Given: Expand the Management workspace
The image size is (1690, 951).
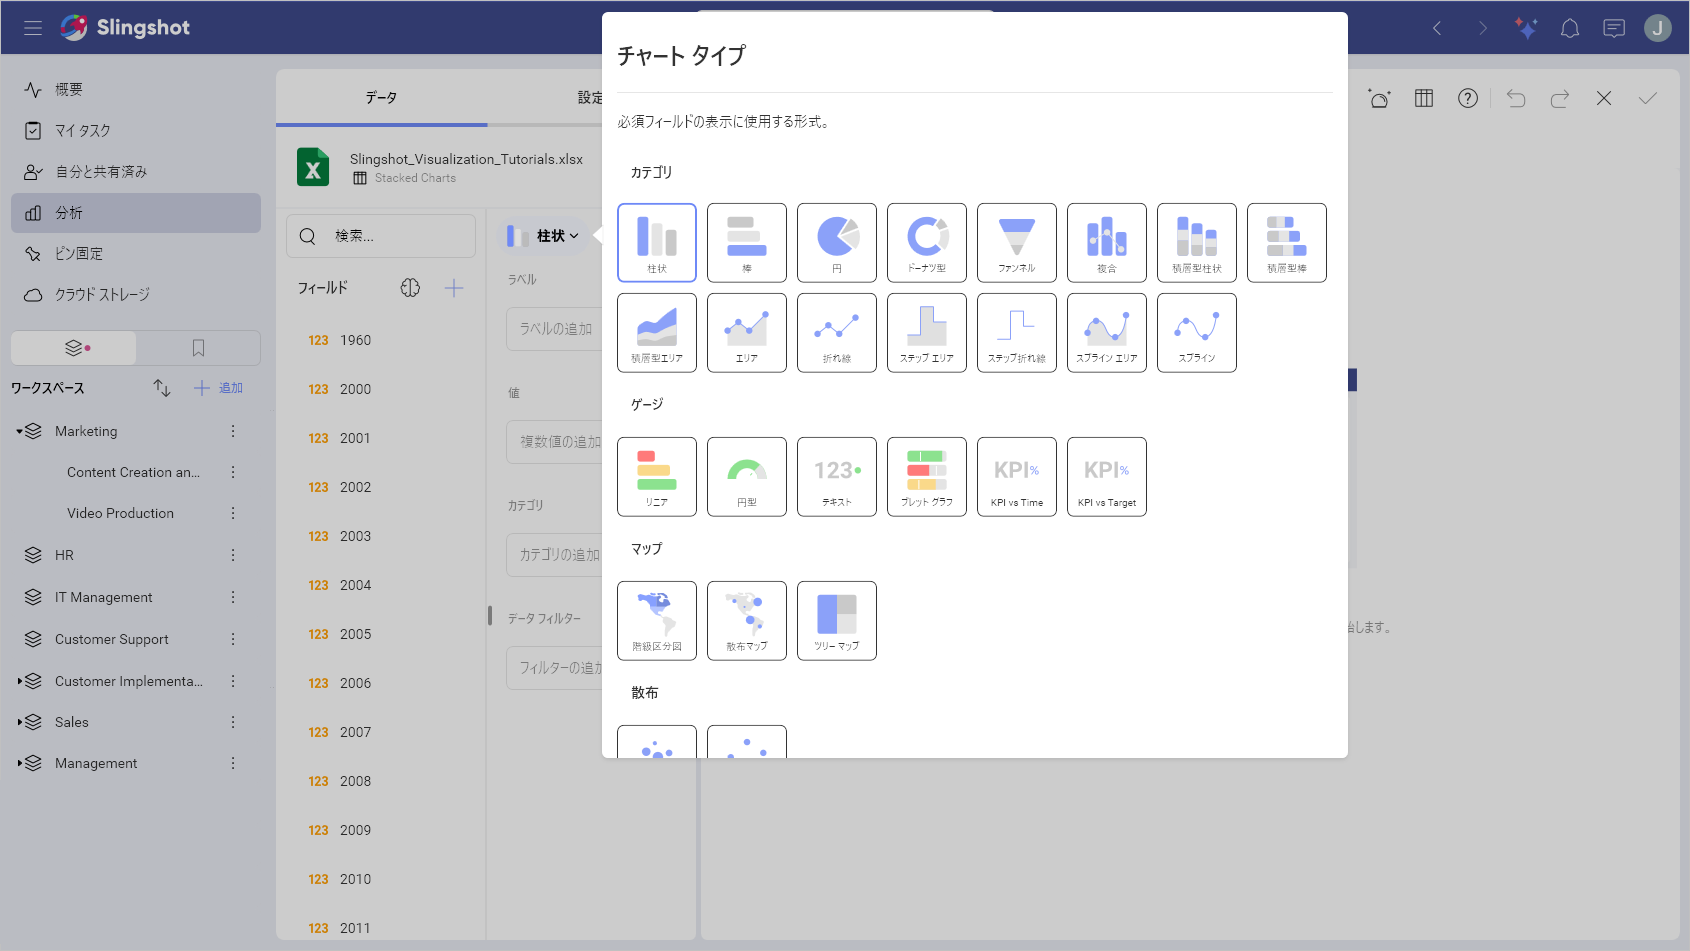Looking at the screenshot, I should [x=19, y=763].
